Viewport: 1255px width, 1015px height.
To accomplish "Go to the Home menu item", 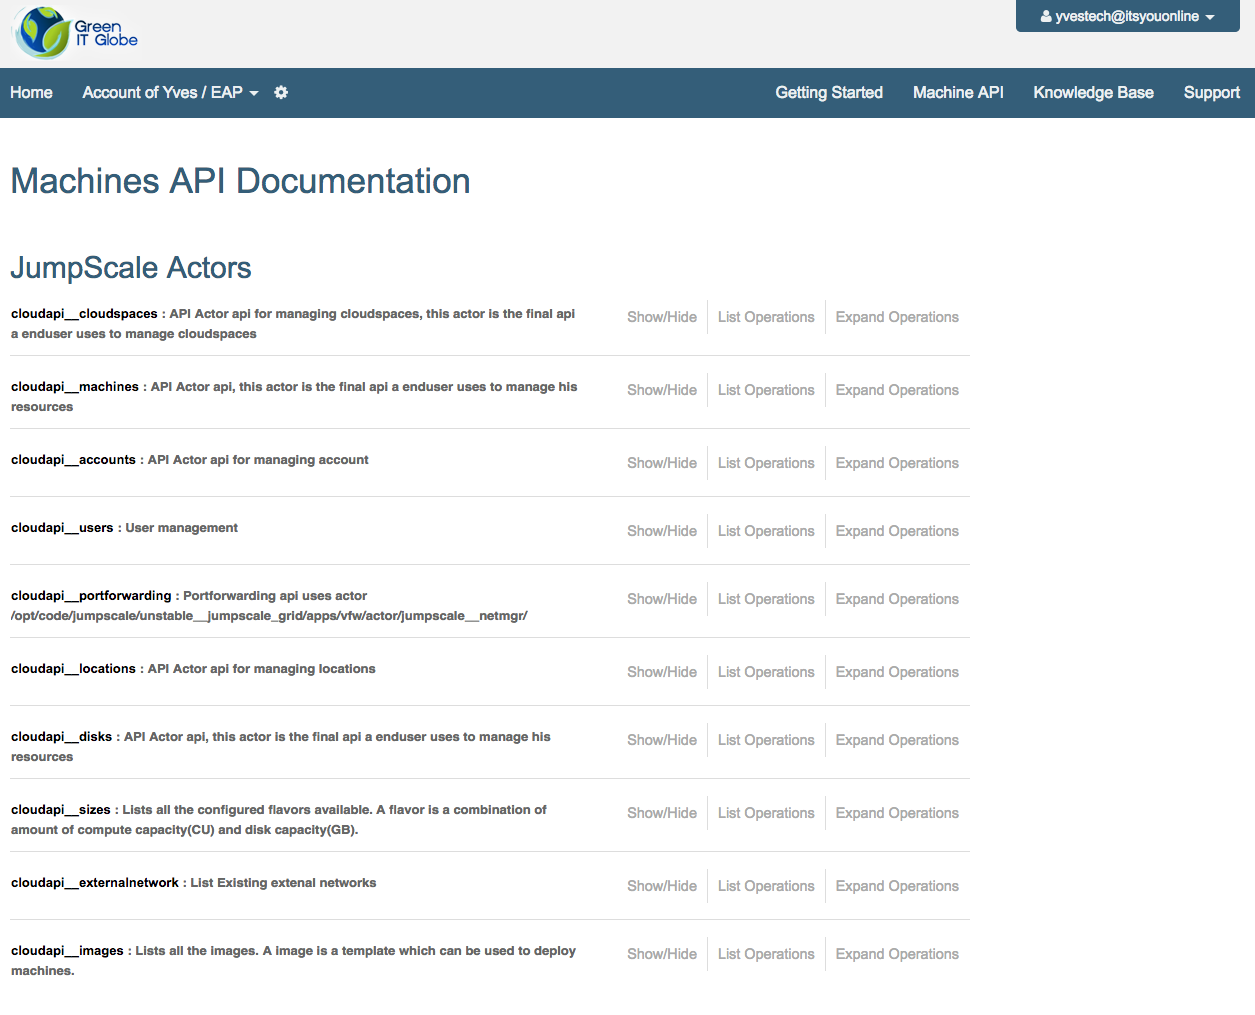I will tap(31, 93).
